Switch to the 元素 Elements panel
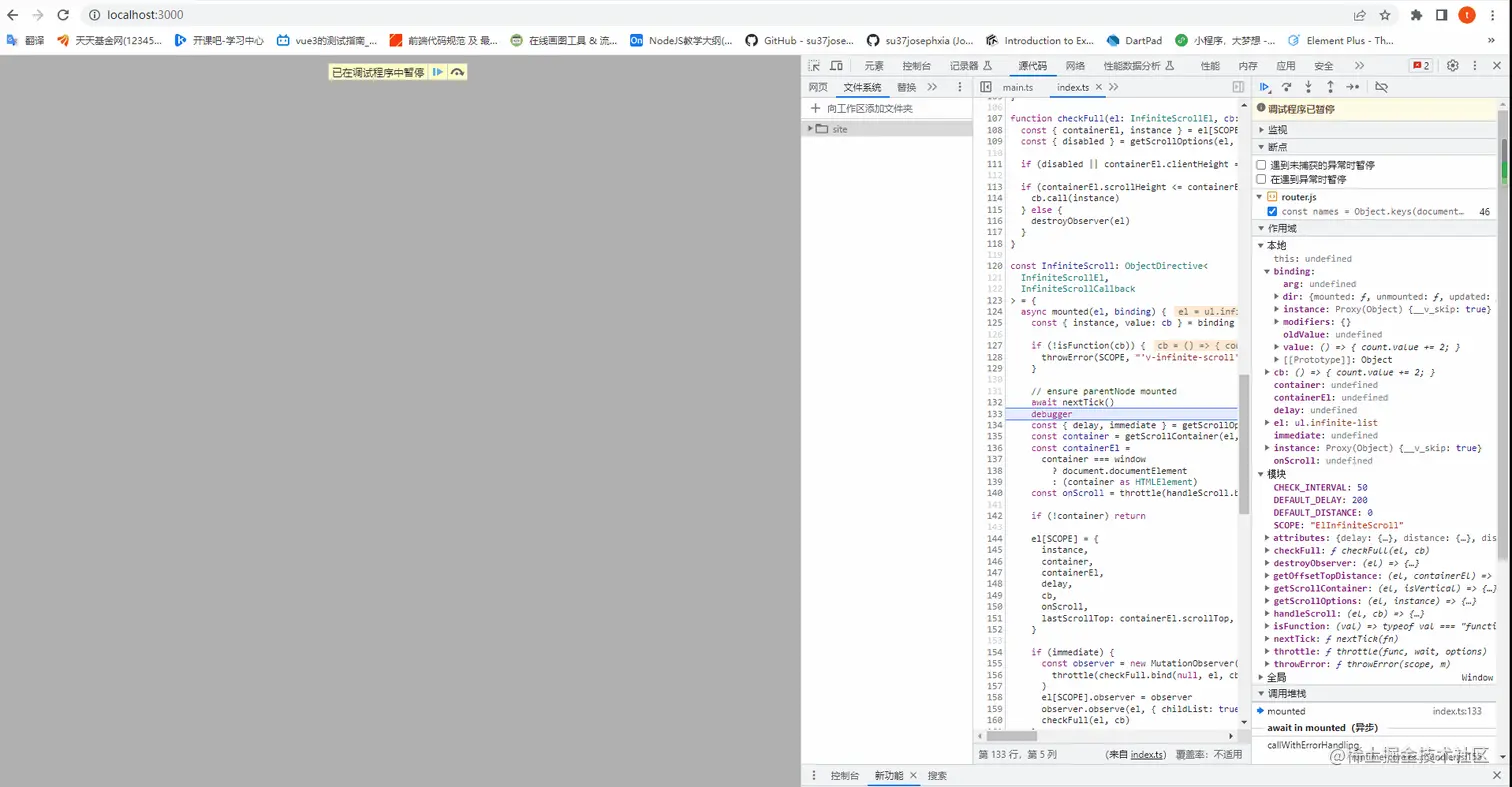Viewport: 1512px width, 787px height. [874, 66]
